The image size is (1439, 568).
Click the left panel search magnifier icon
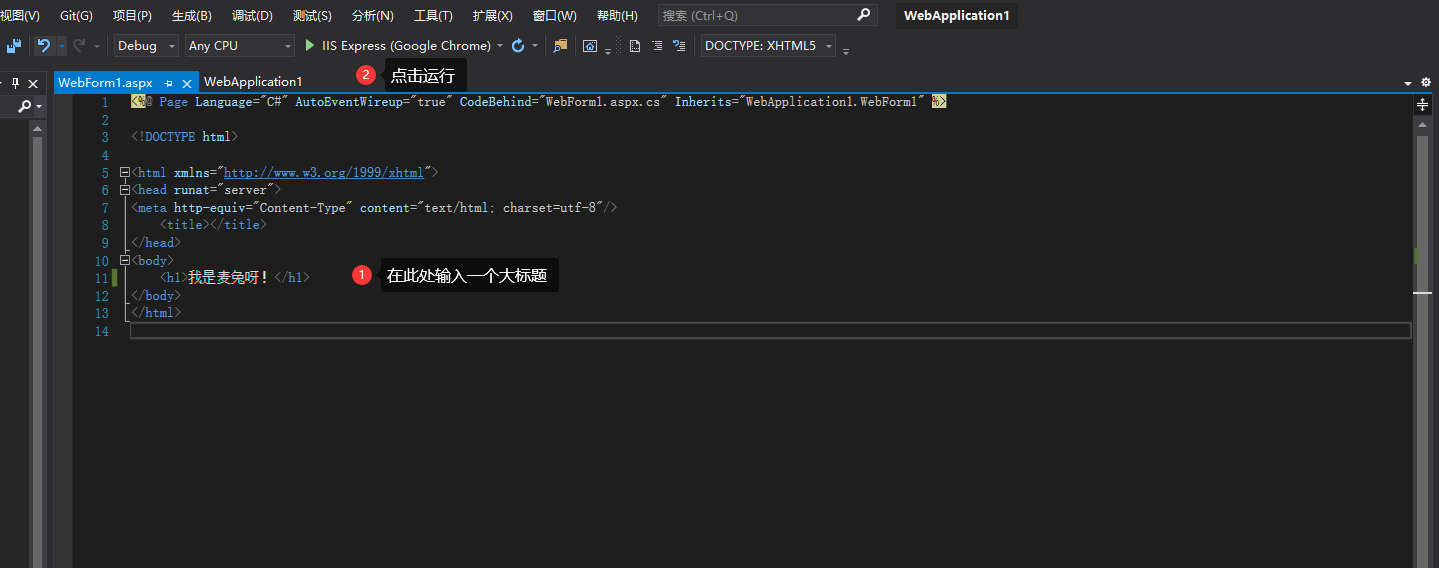click(x=24, y=106)
